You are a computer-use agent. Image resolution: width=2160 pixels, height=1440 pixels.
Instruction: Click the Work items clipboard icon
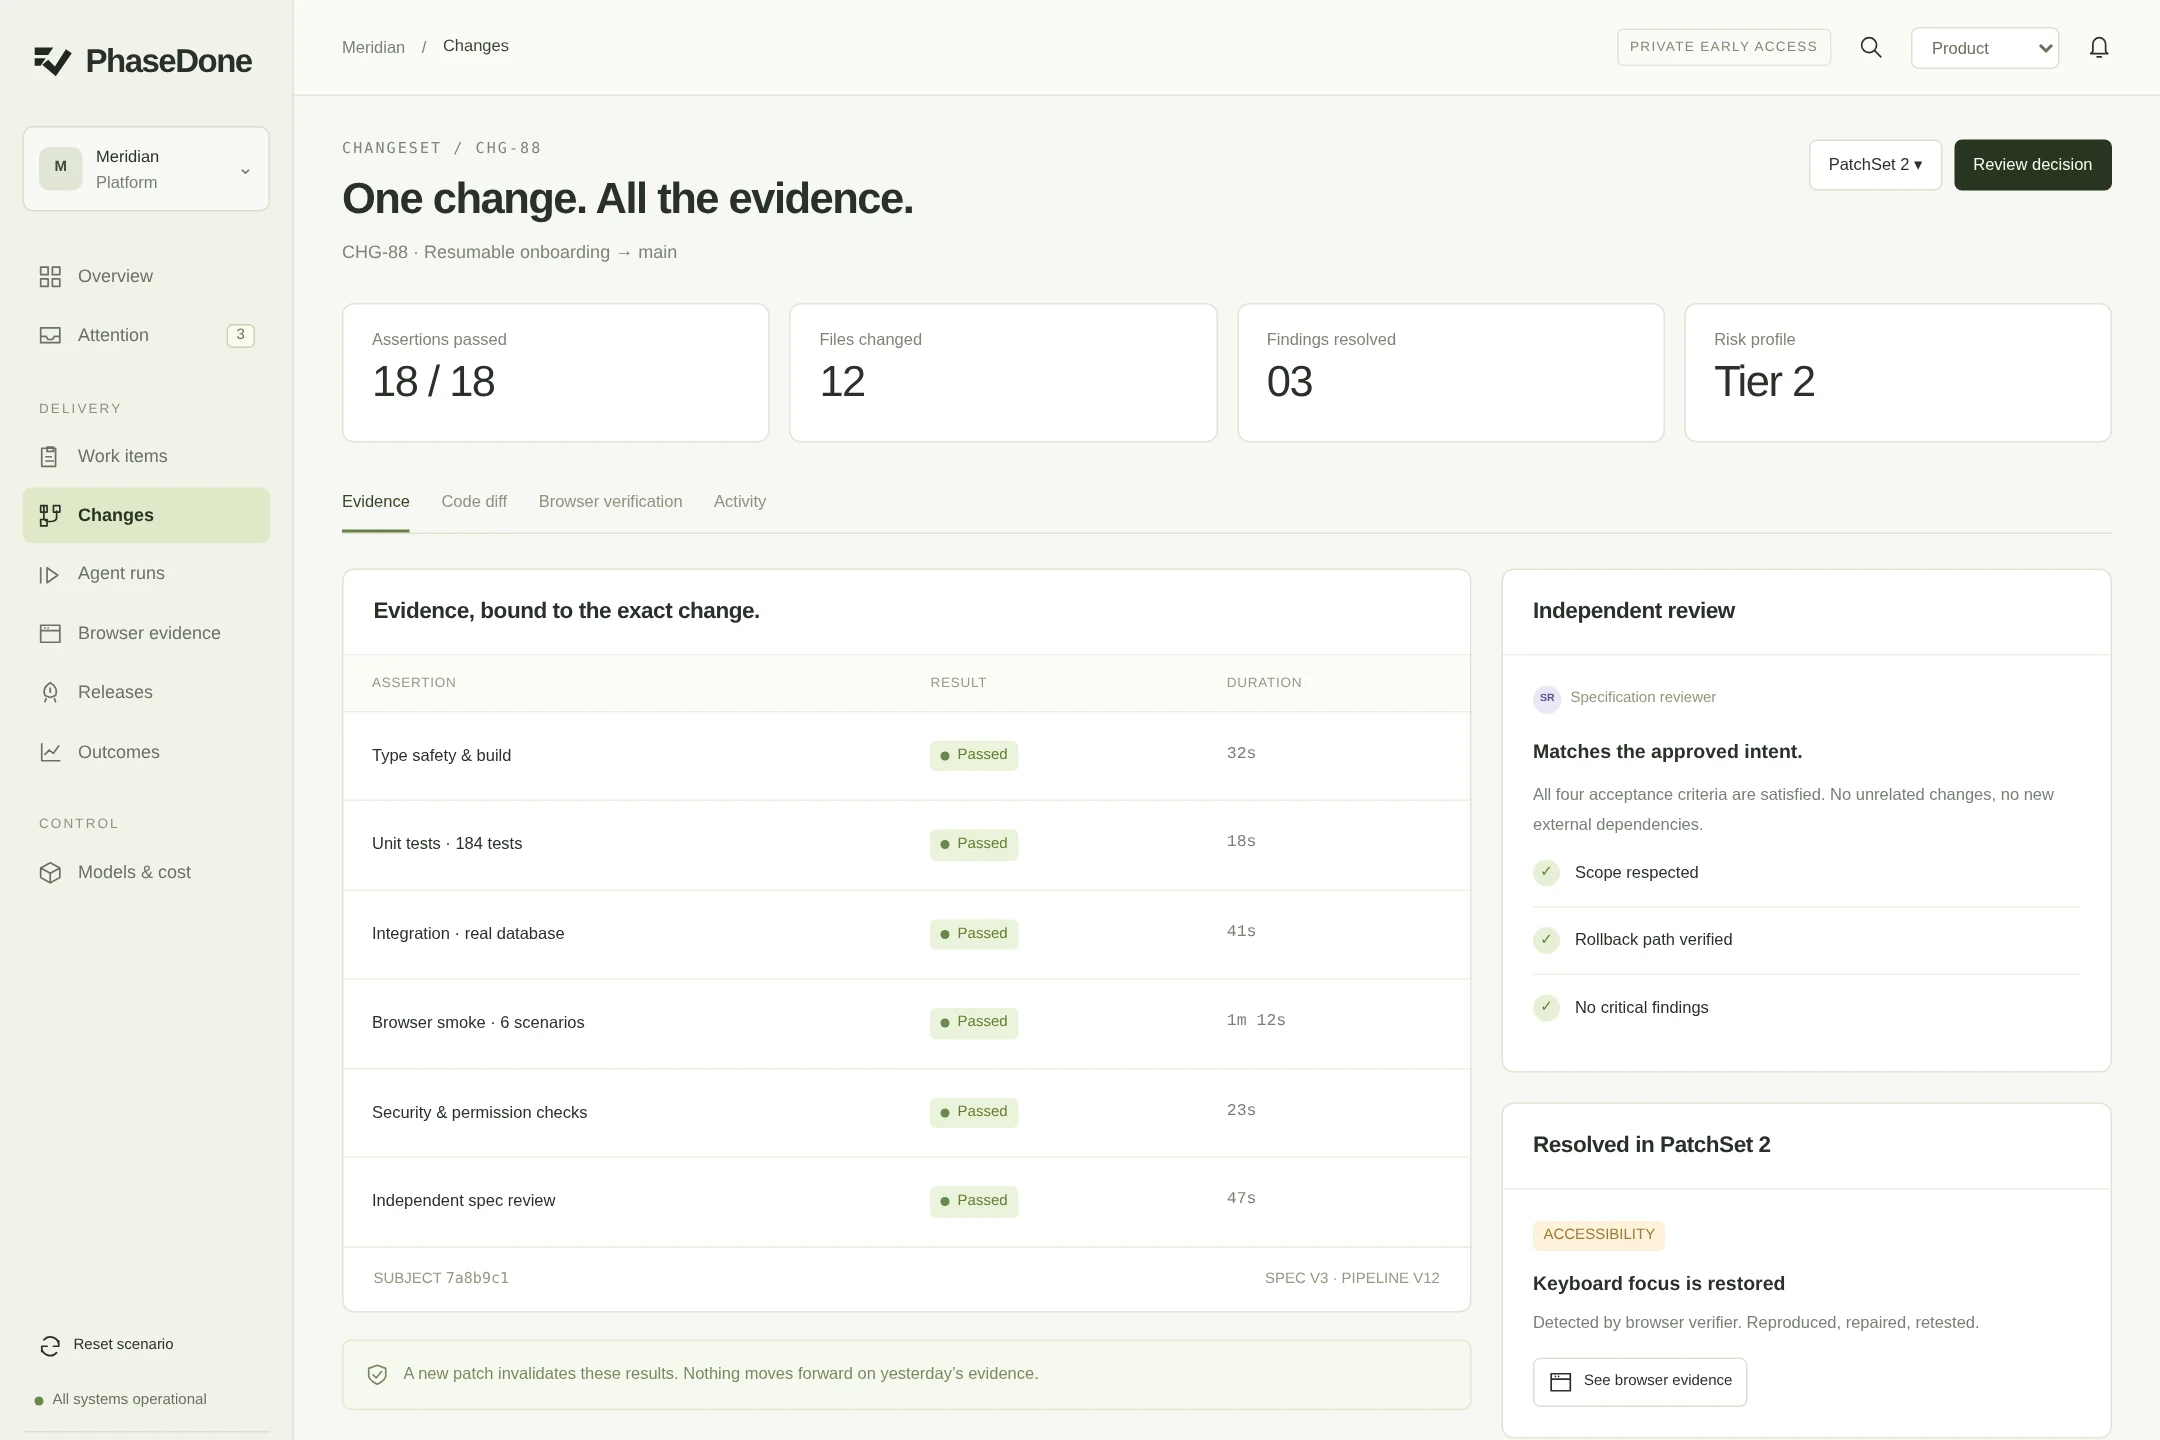click(49, 457)
